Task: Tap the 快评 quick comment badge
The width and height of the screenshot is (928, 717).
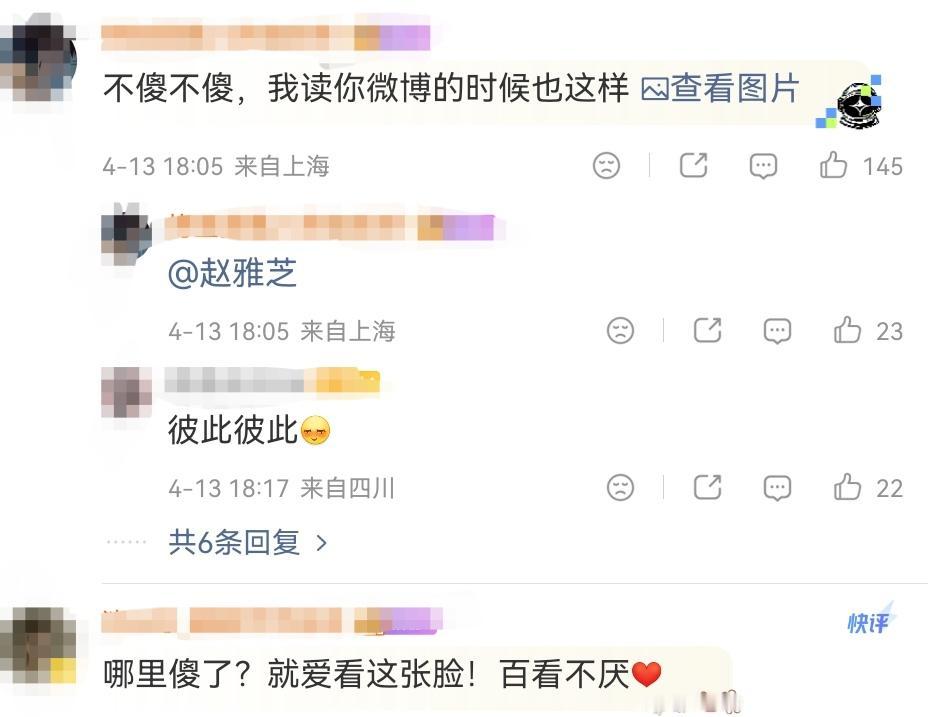Action: [869, 621]
